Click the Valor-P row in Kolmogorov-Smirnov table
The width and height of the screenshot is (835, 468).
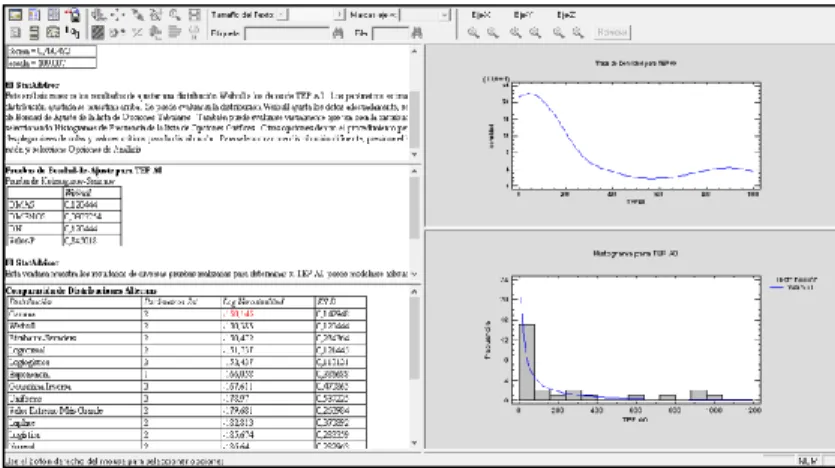(64, 241)
